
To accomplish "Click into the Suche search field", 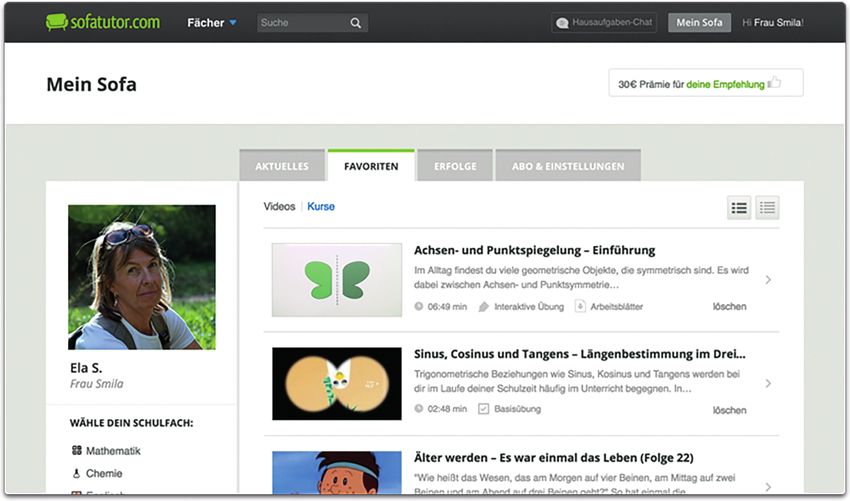I will 301,23.
